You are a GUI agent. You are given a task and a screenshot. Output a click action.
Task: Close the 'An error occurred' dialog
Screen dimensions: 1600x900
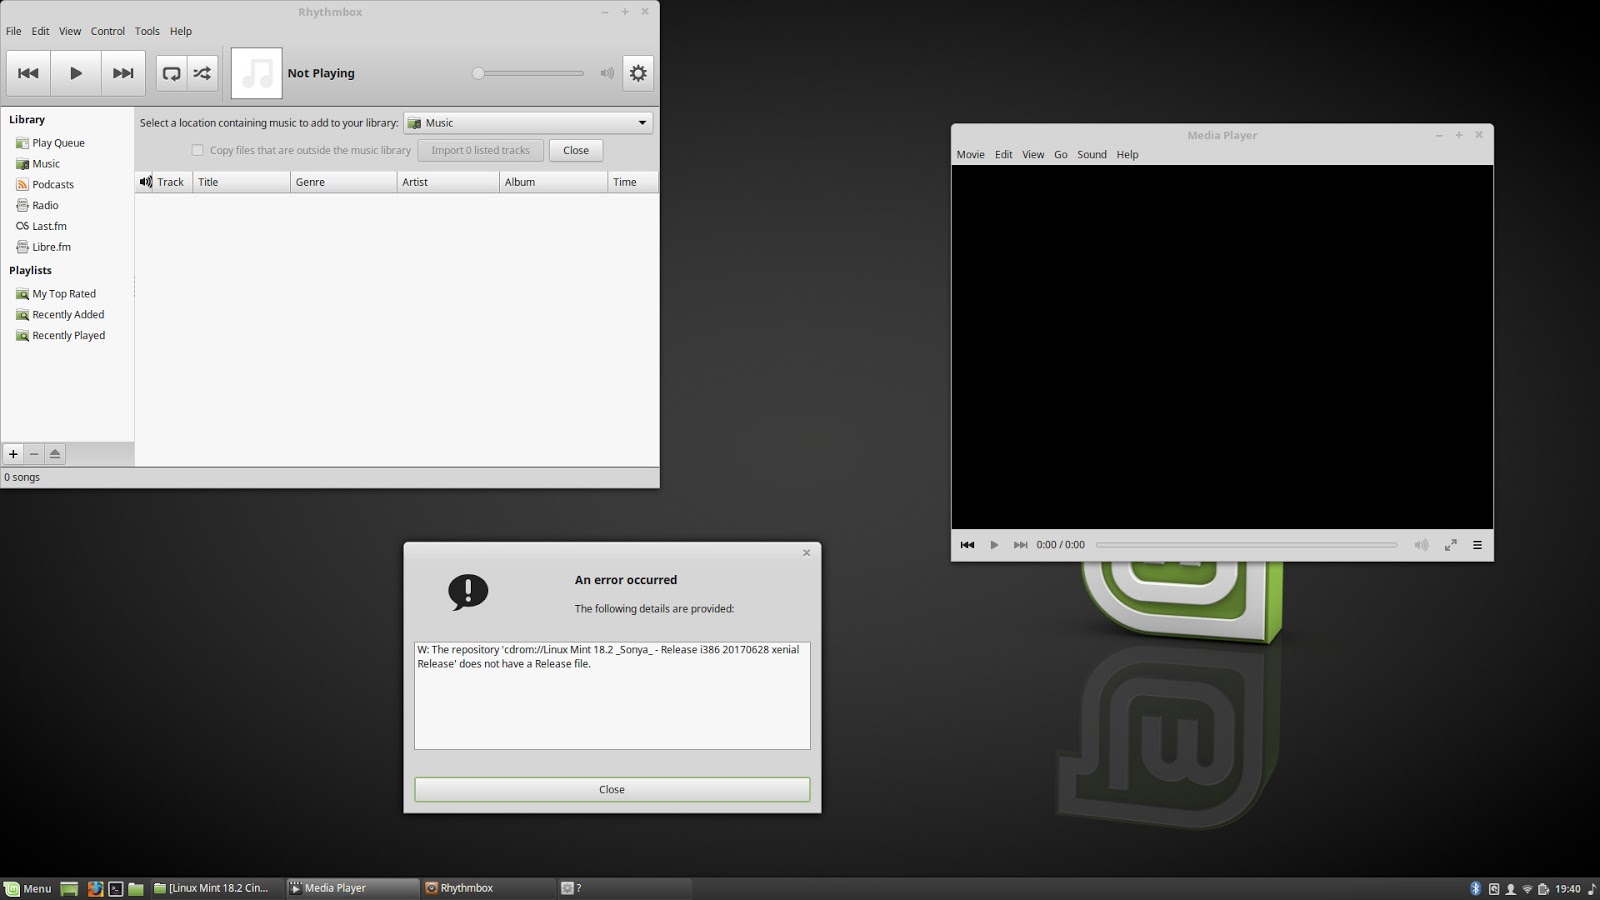611,789
